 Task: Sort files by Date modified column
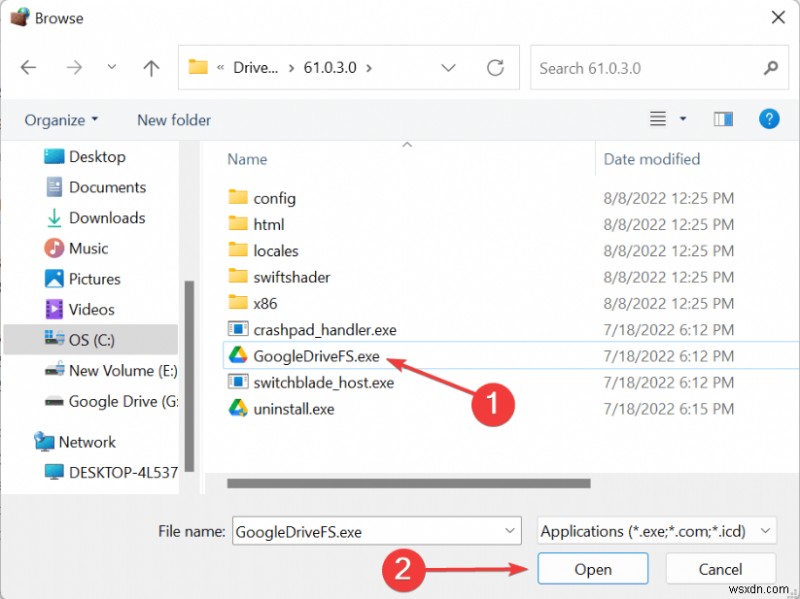652,159
